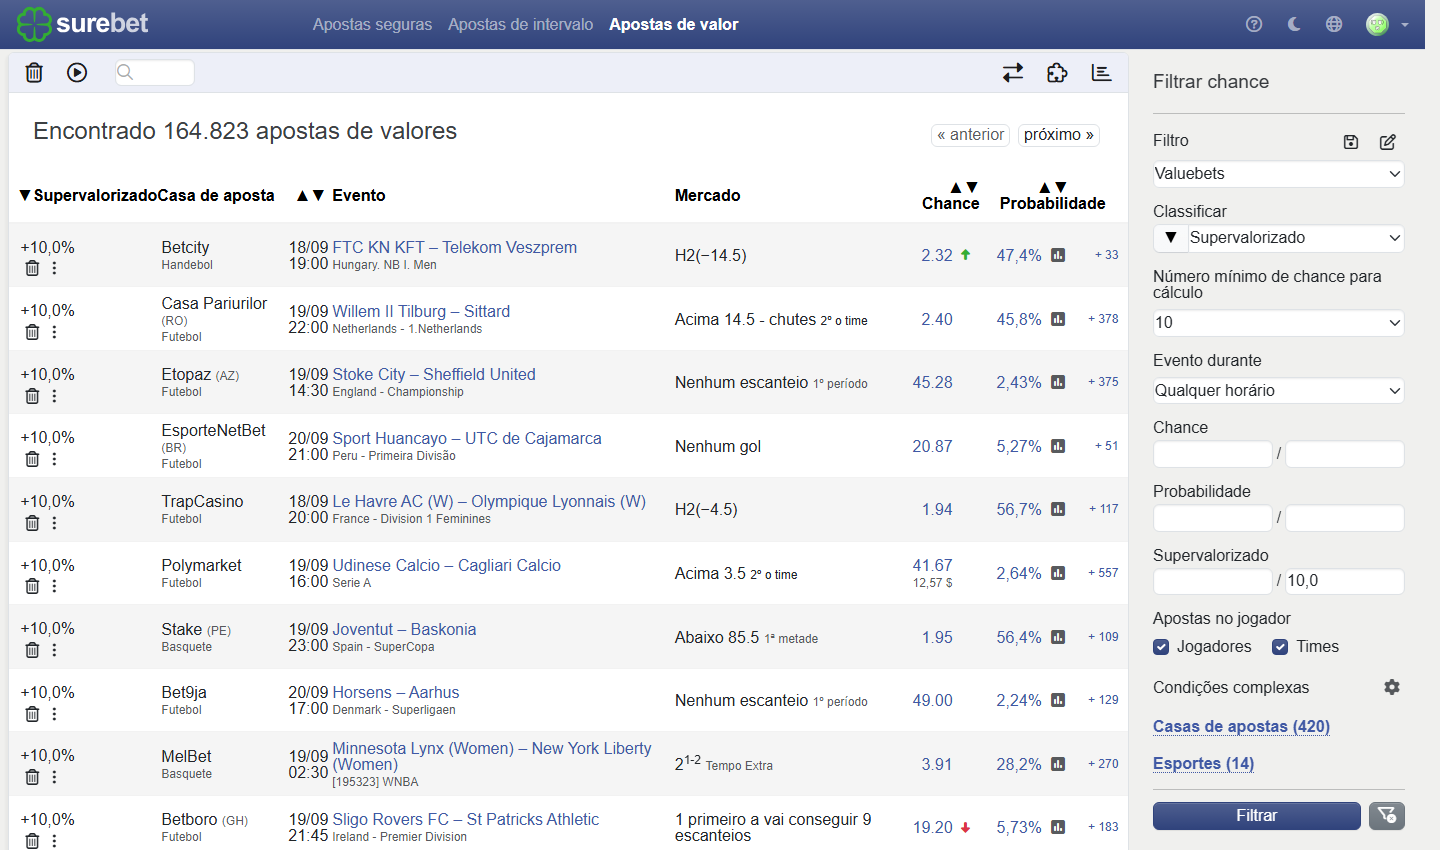
Task: Open probability chart for Stoke City row
Action: point(1058,382)
